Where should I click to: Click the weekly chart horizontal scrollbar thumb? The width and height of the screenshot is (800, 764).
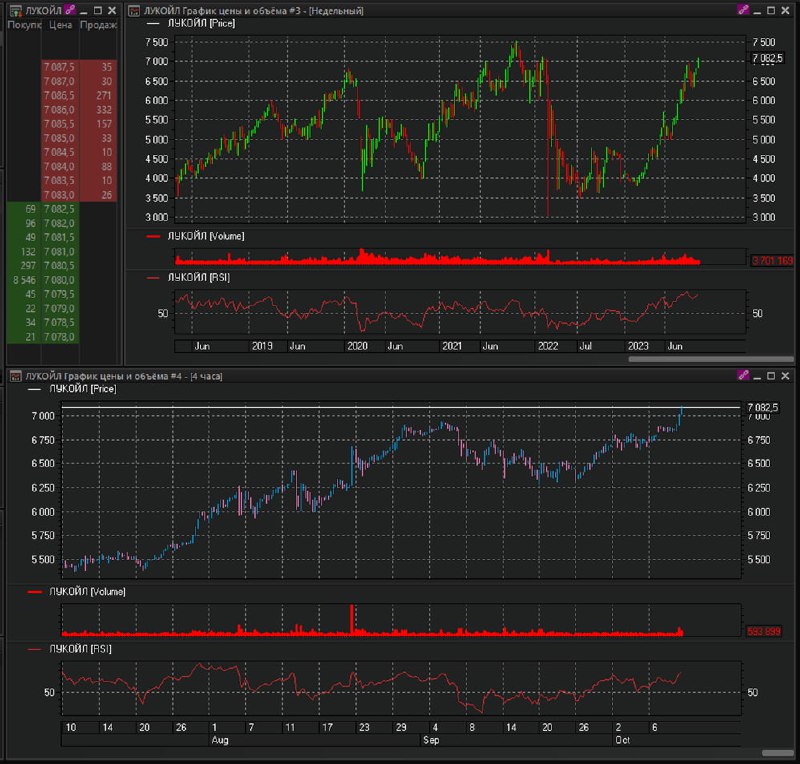(x=711, y=359)
